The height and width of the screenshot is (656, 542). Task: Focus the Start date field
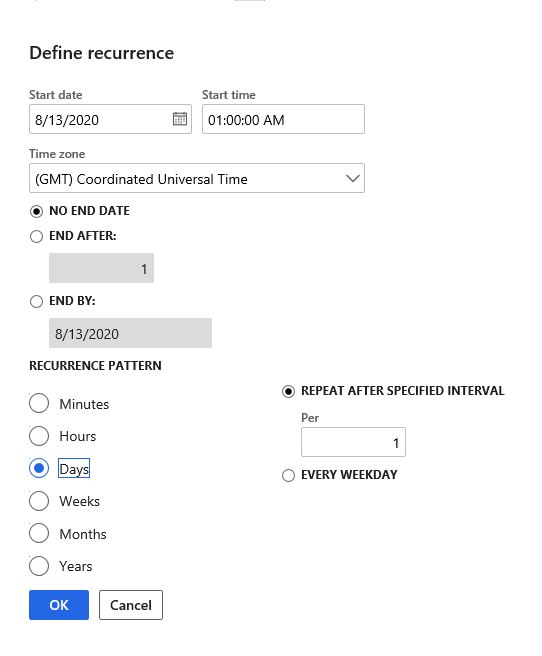[110, 119]
